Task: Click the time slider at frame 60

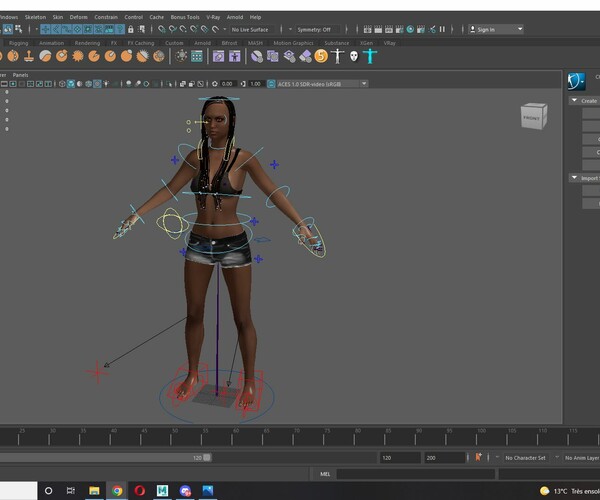Action: point(232,437)
